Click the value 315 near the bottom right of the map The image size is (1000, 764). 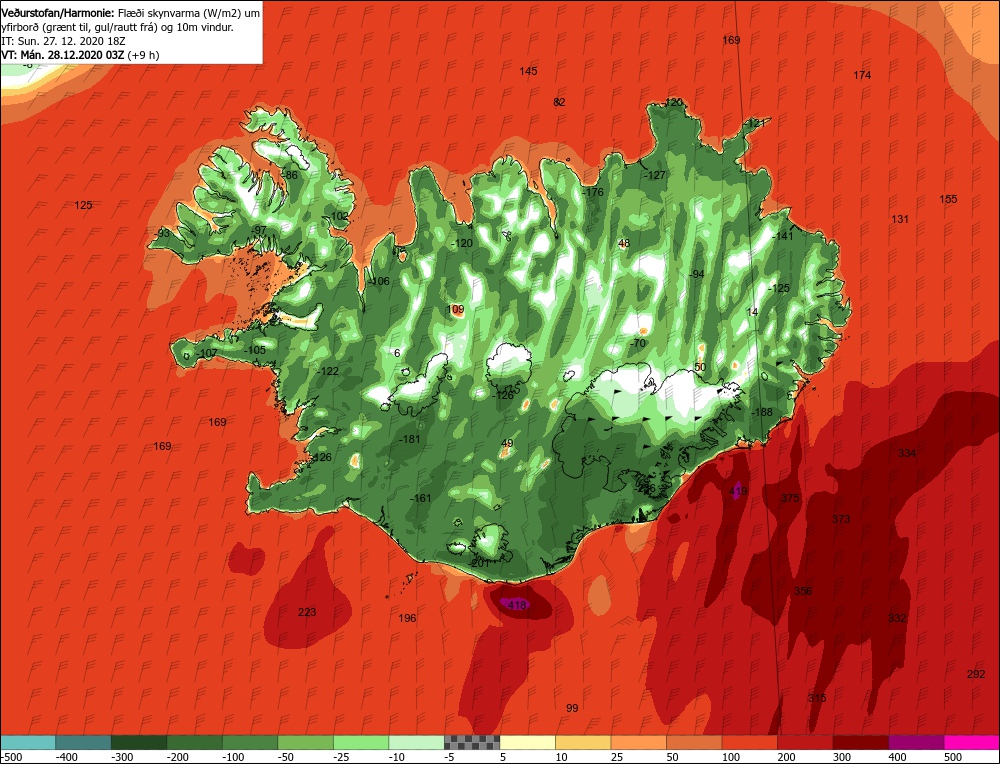(817, 698)
